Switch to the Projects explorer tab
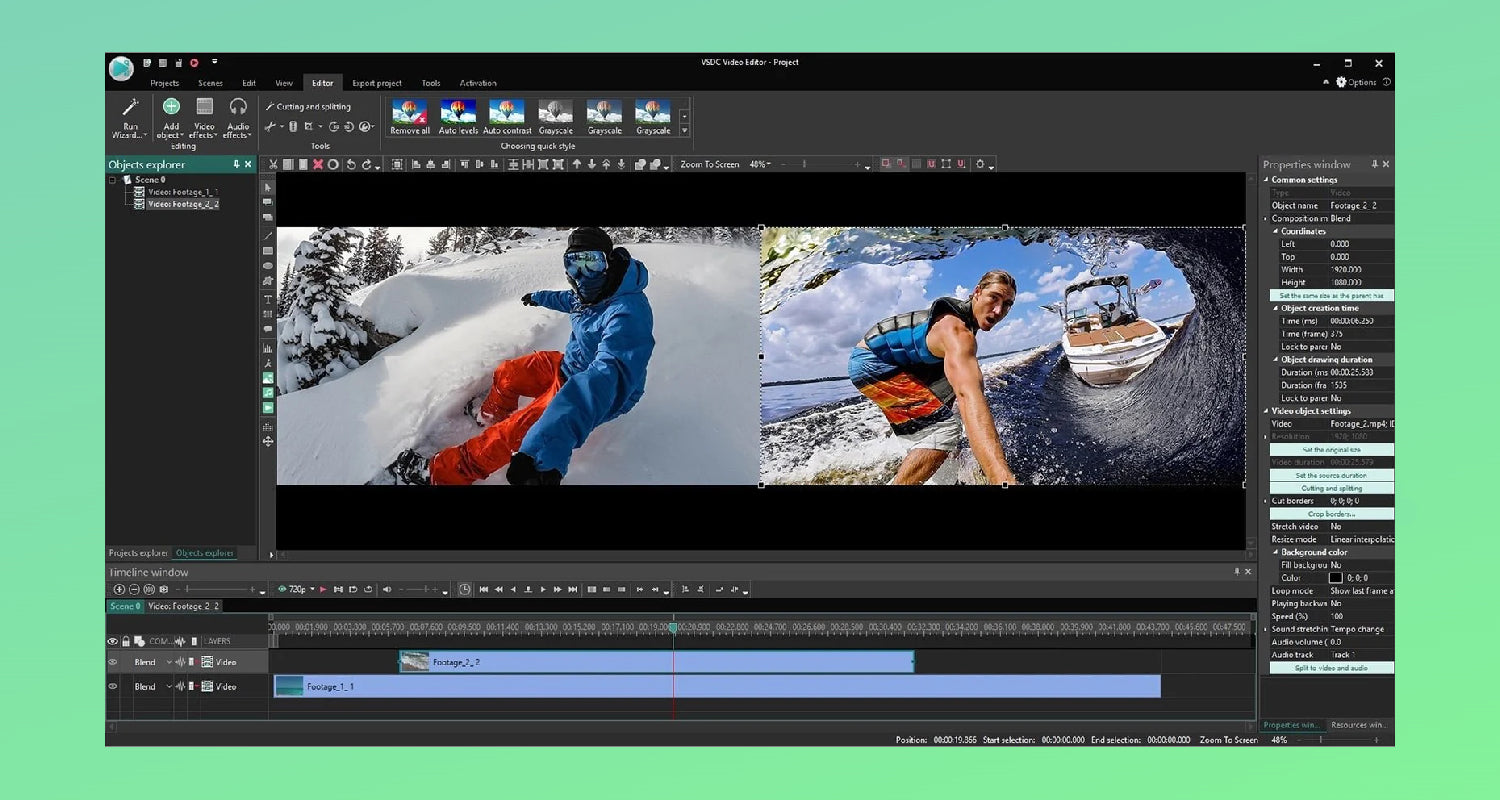This screenshot has height=800, width=1500. [x=138, y=553]
